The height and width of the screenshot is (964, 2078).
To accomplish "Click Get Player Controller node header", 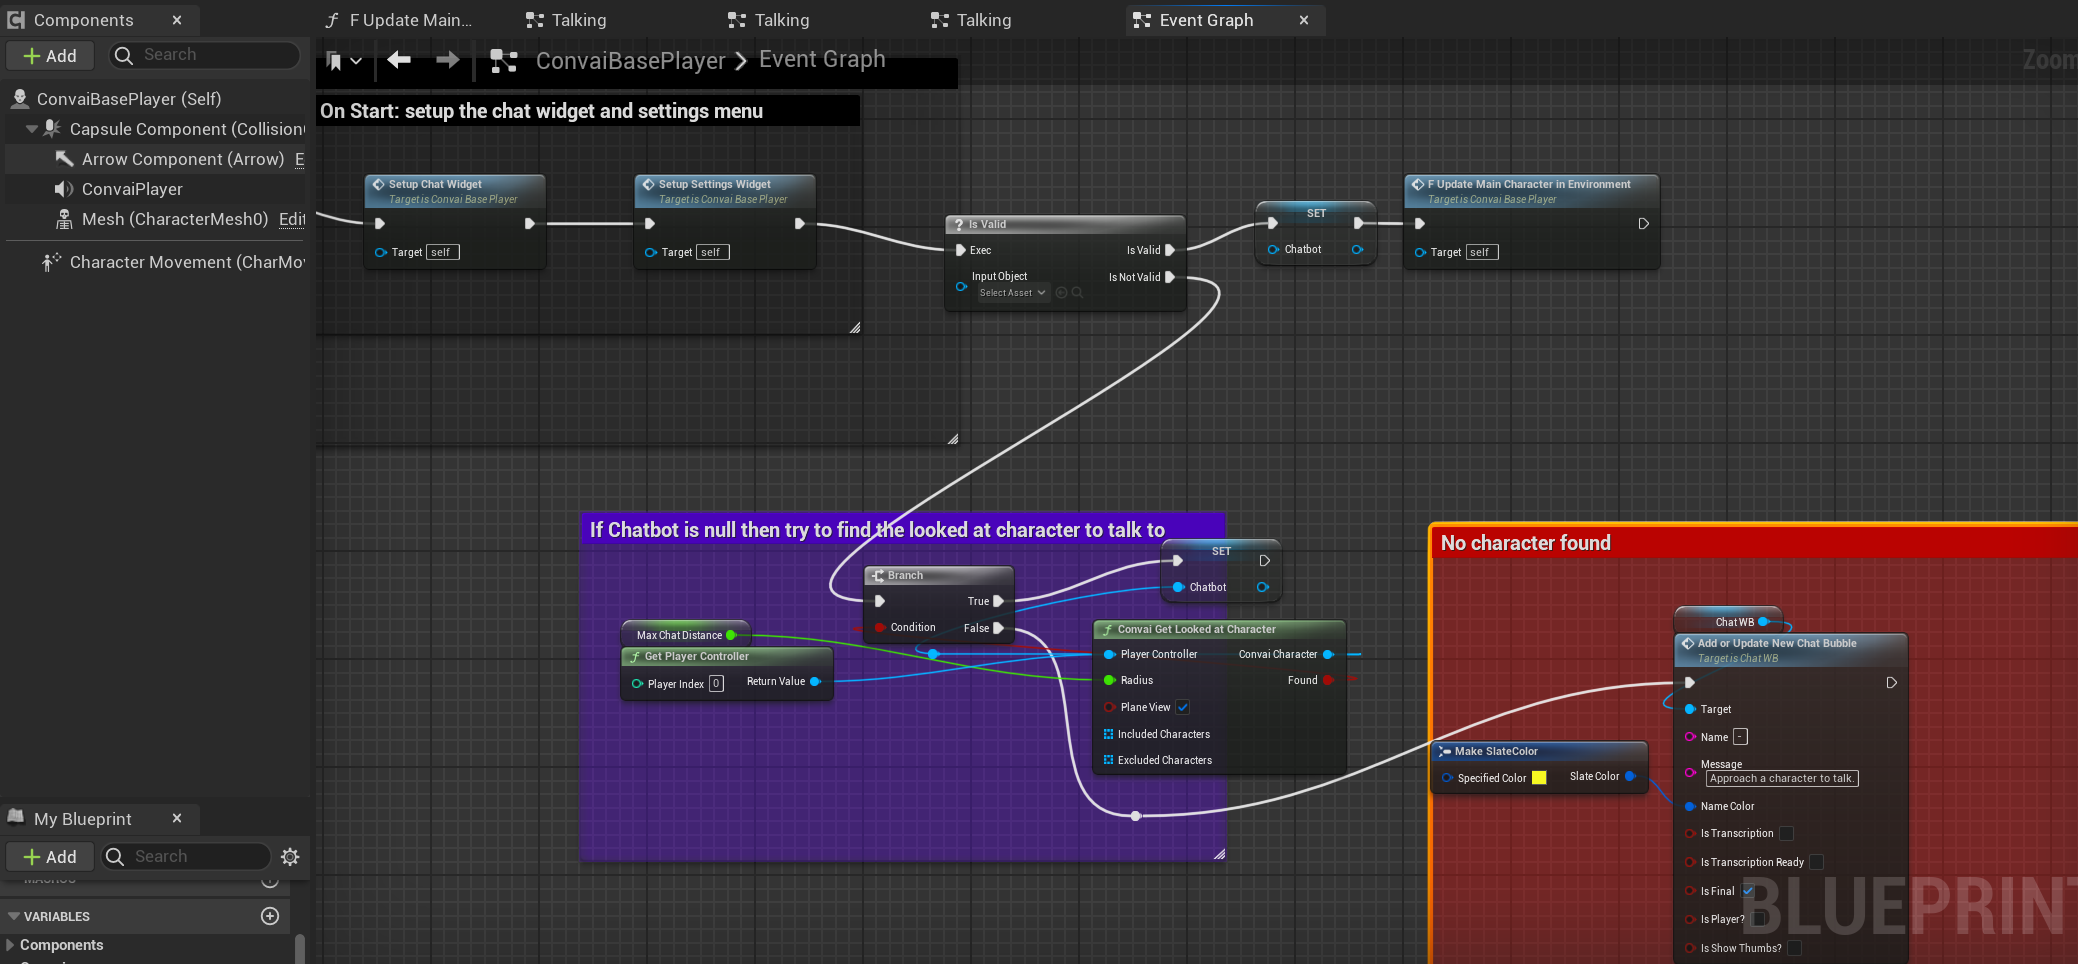I will click(x=727, y=656).
